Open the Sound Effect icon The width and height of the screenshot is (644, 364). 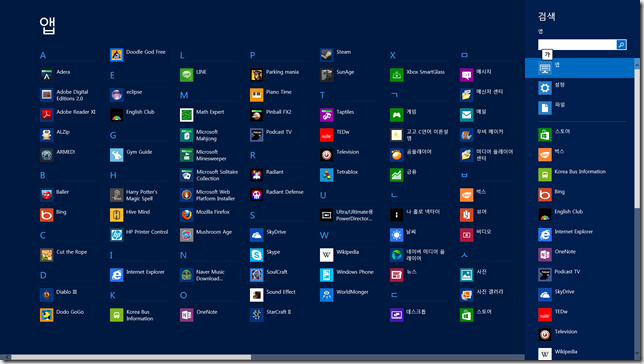(x=257, y=295)
